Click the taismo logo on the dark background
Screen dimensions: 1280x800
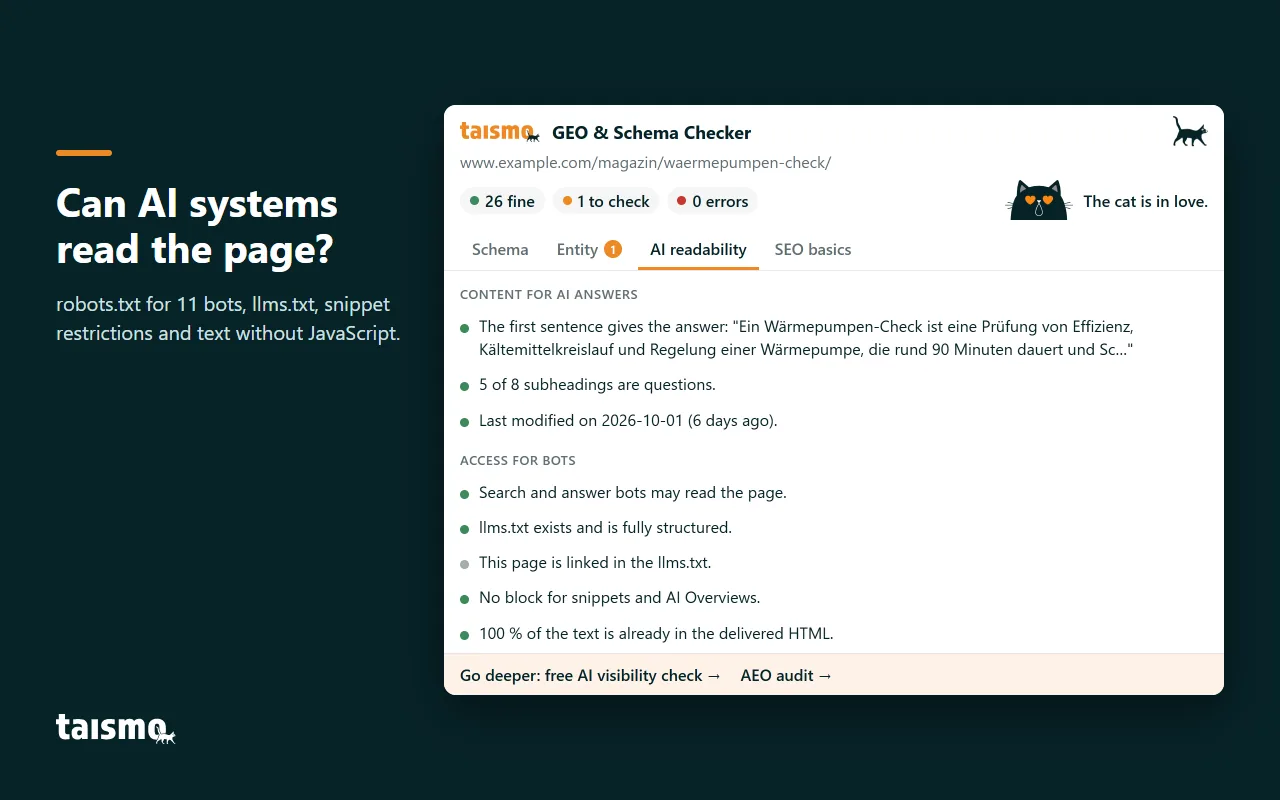coord(116,728)
